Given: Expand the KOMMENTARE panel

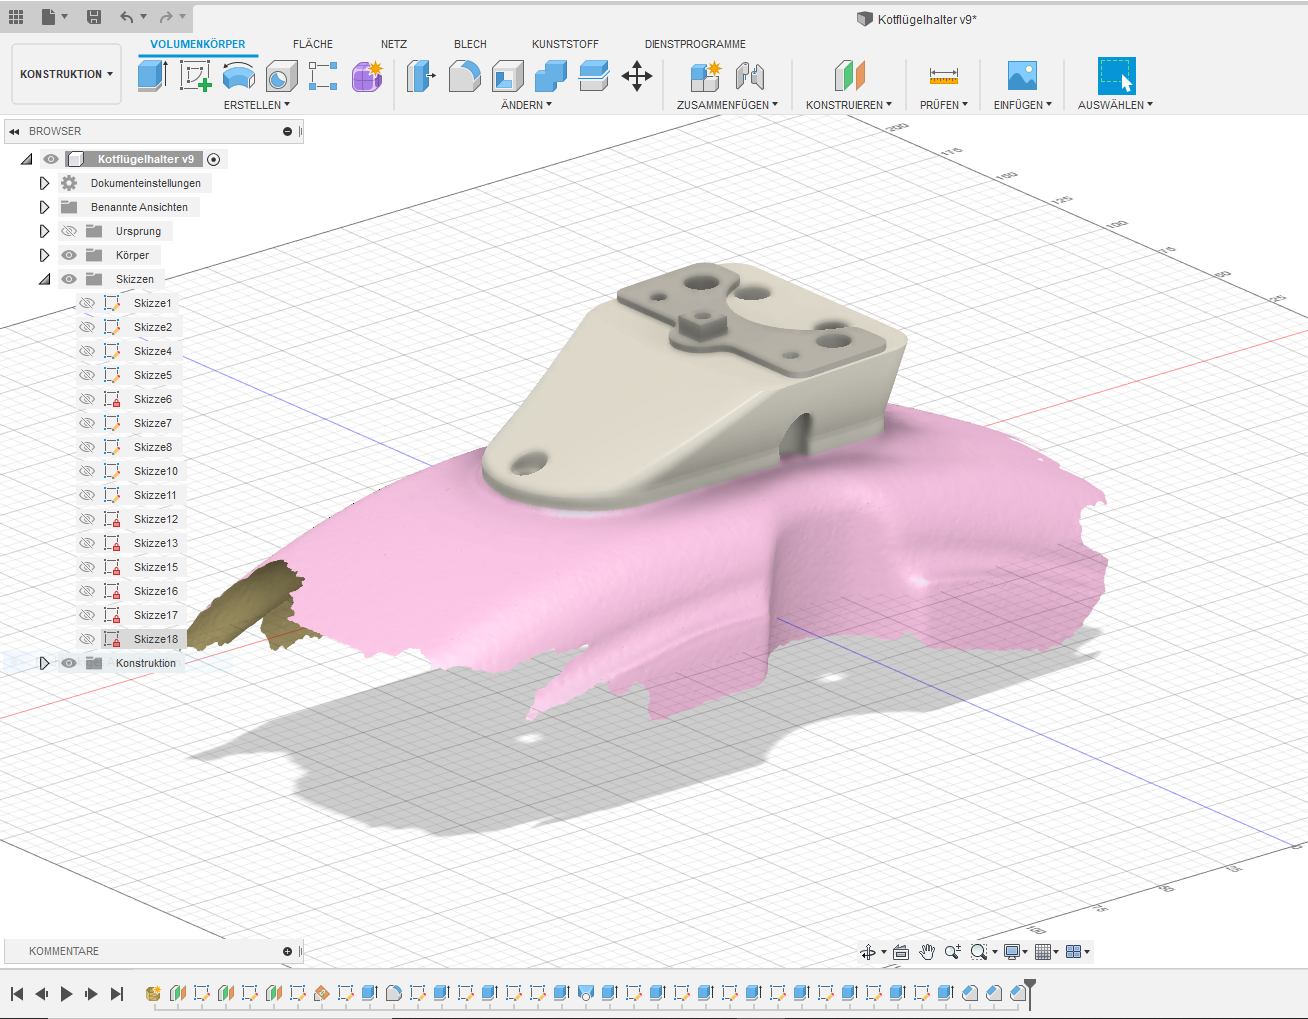Looking at the screenshot, I should (287, 951).
